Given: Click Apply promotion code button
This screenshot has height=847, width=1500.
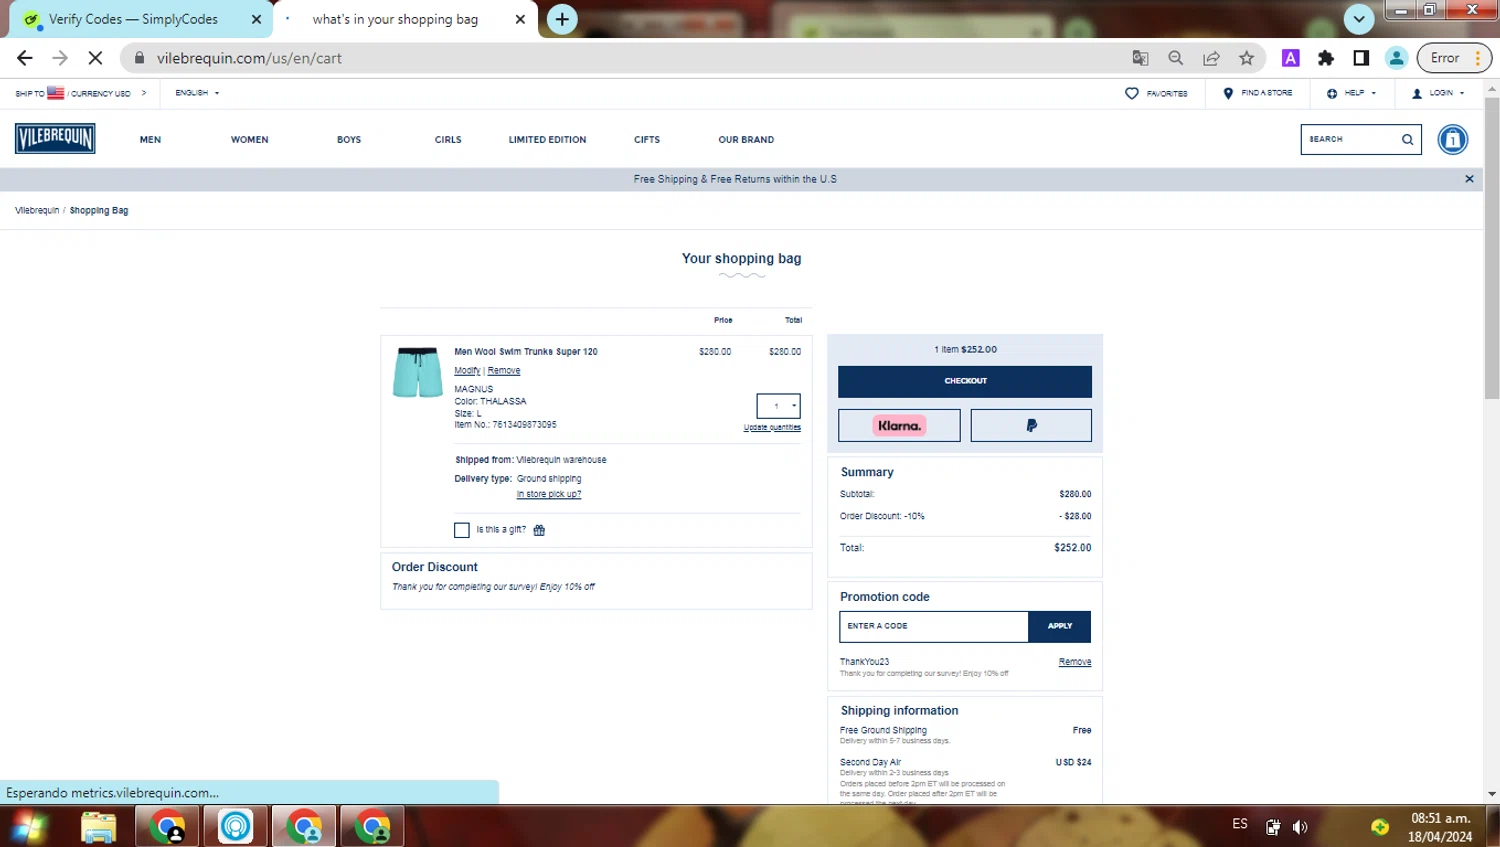Looking at the screenshot, I should click(x=1059, y=626).
